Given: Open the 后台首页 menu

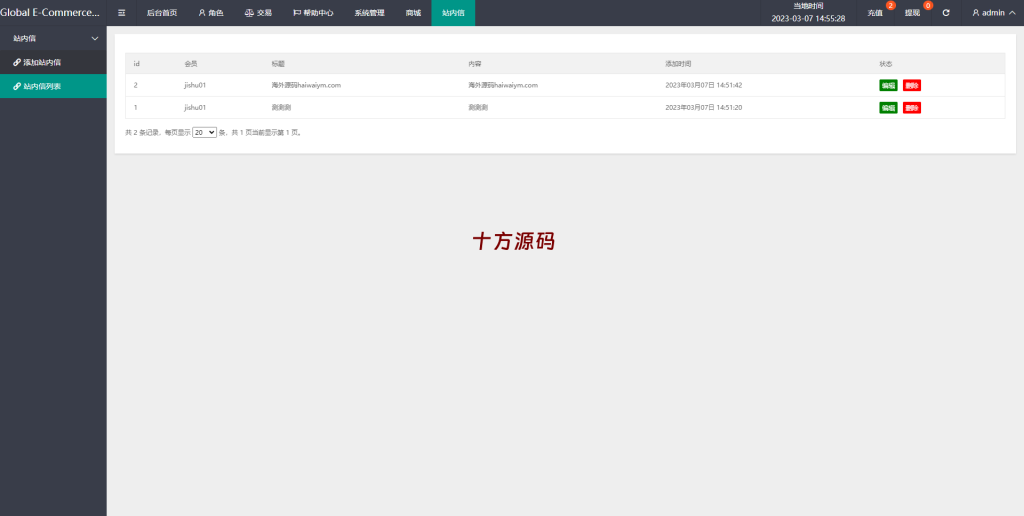Looking at the screenshot, I should [x=162, y=13].
